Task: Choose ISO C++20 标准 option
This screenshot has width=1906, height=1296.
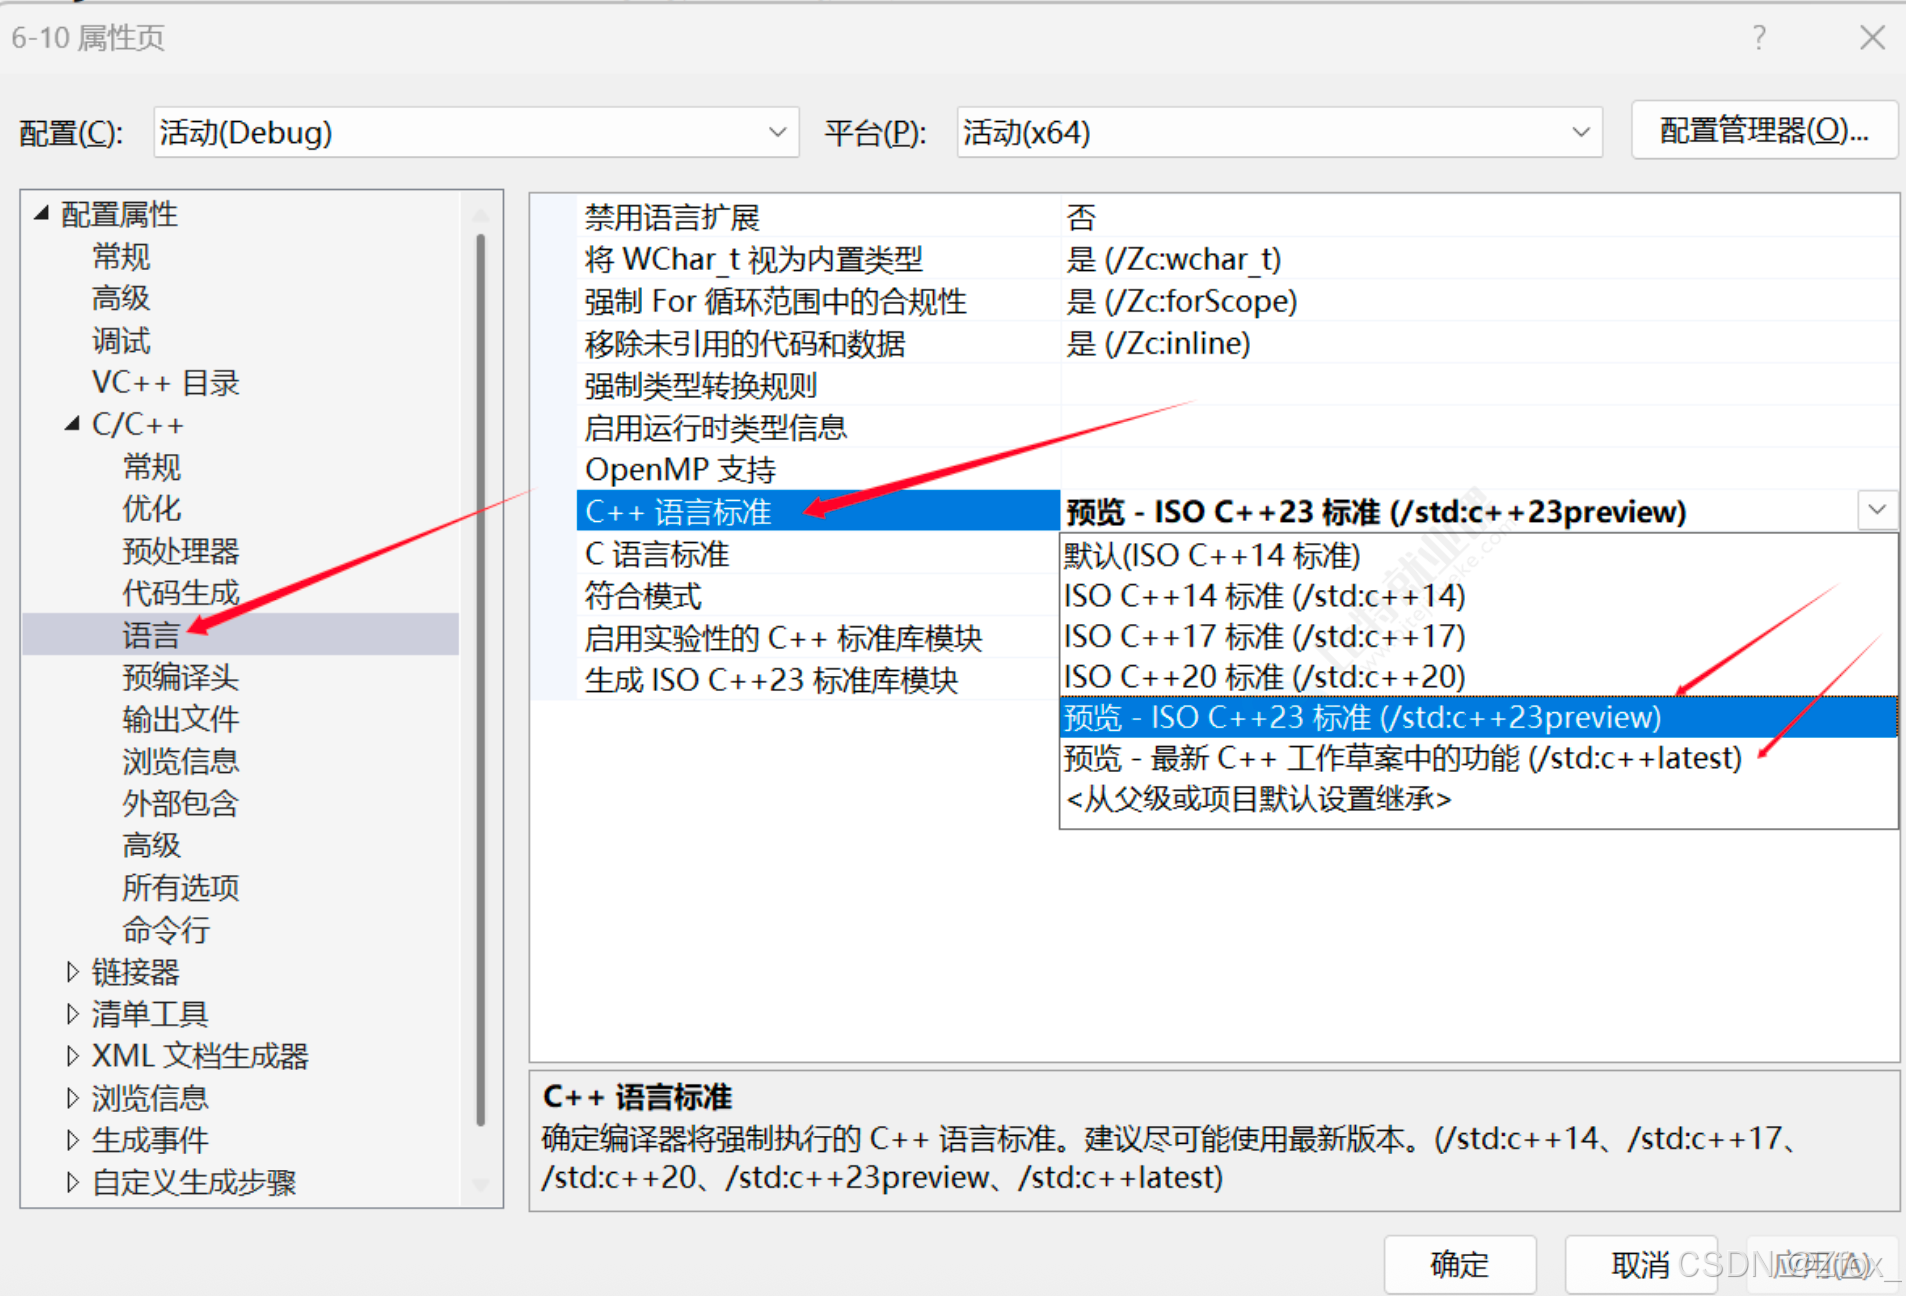Action: pyautogui.click(x=1478, y=677)
